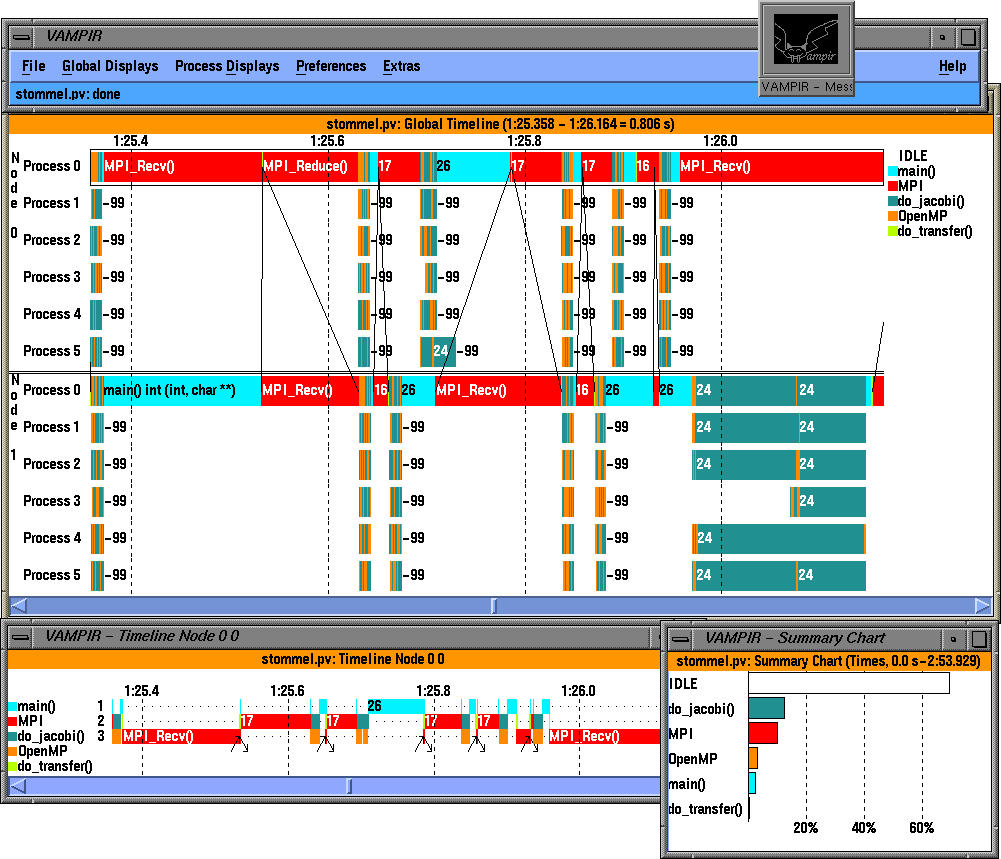Open the Process Displays menu
Image resolution: width=1001 pixels, height=859 pixels.
point(227,66)
